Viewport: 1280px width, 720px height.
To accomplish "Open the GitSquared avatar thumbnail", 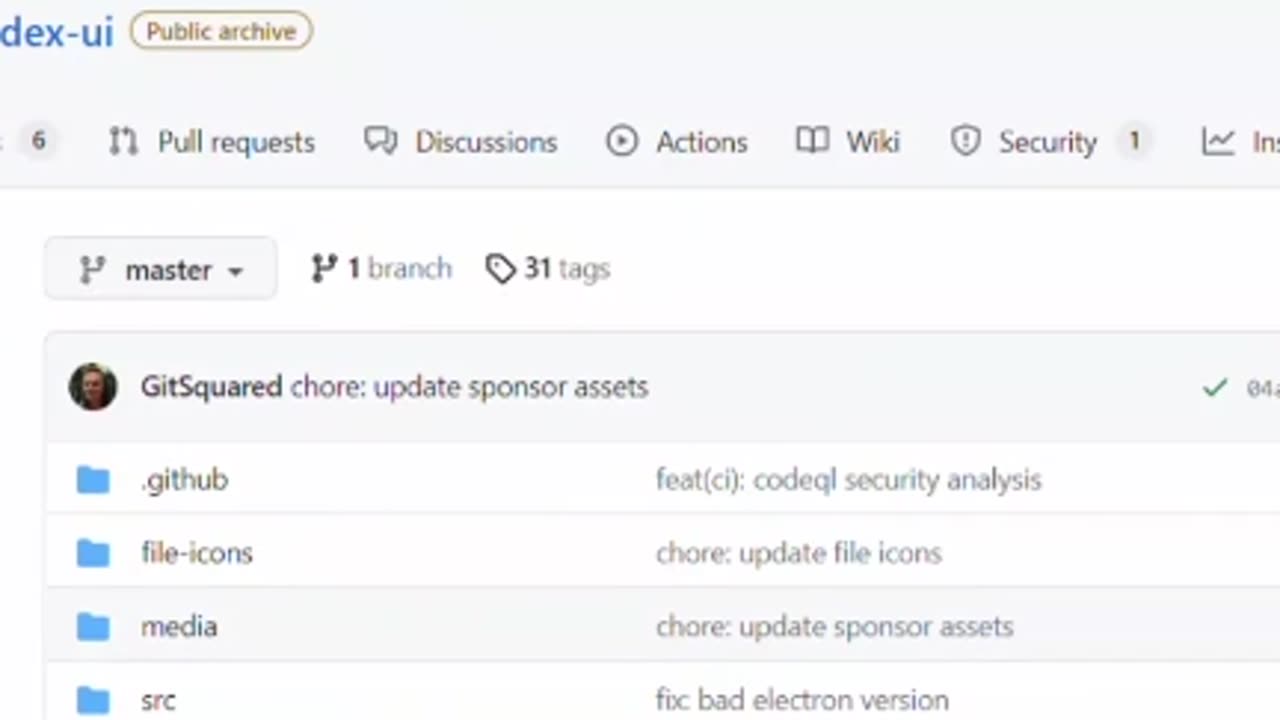I will [x=93, y=387].
